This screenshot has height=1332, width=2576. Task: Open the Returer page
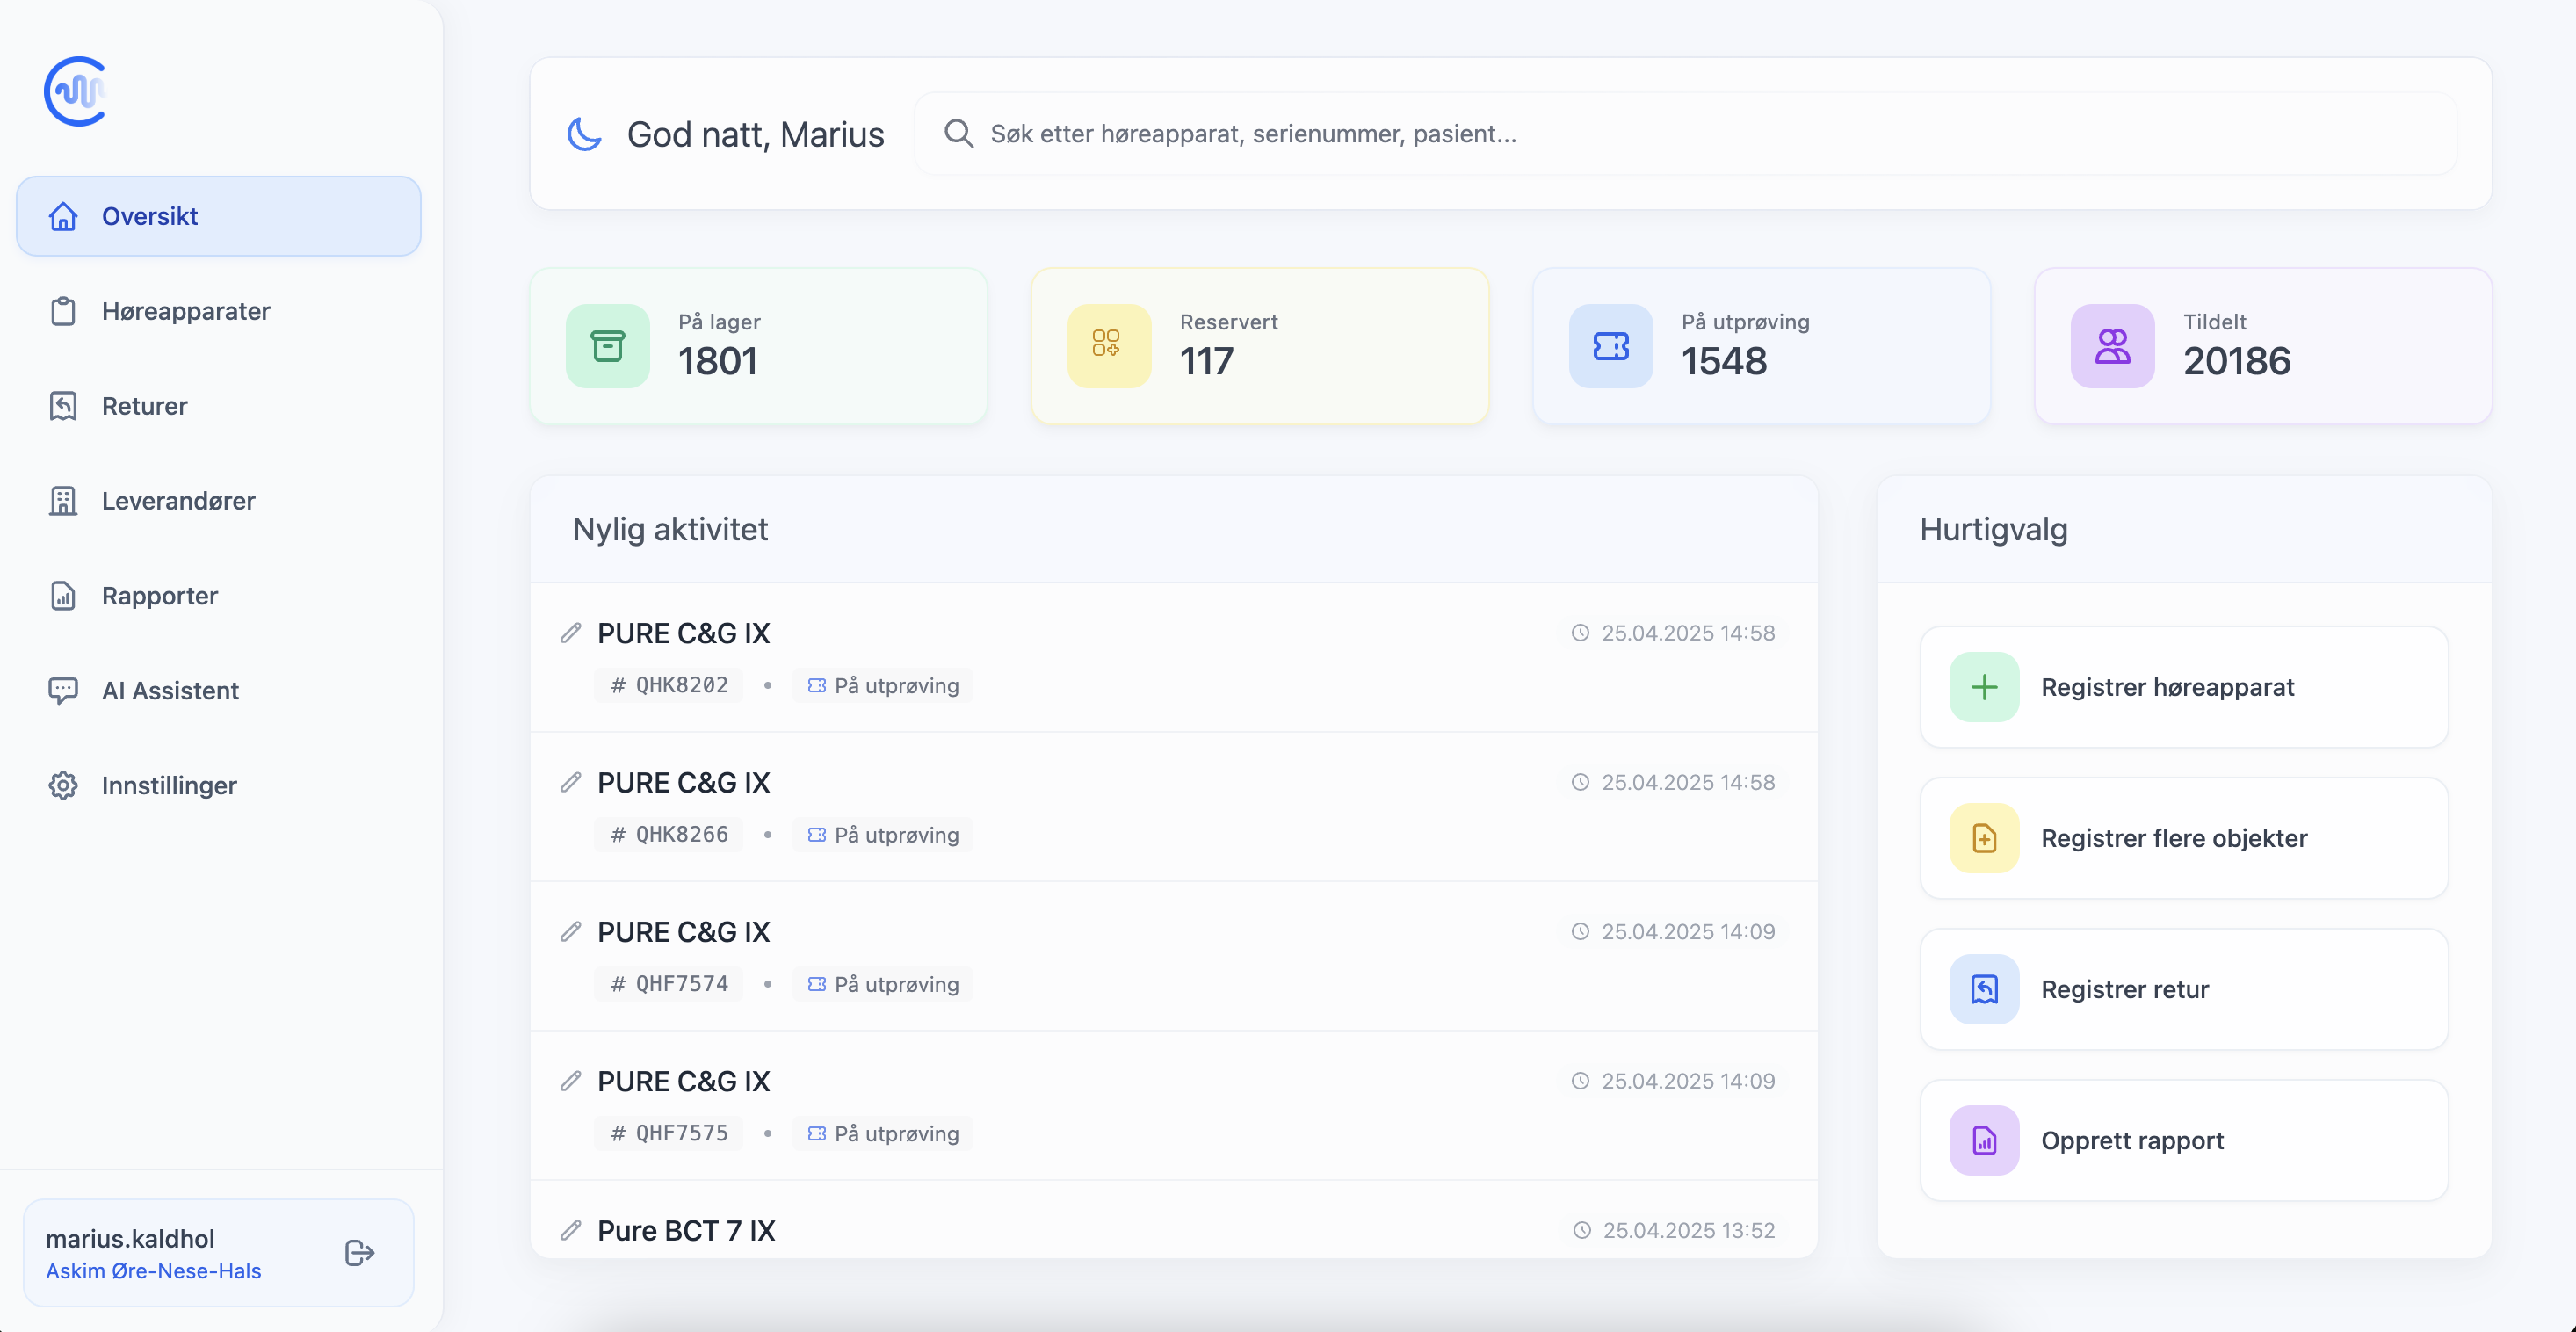tap(218, 406)
